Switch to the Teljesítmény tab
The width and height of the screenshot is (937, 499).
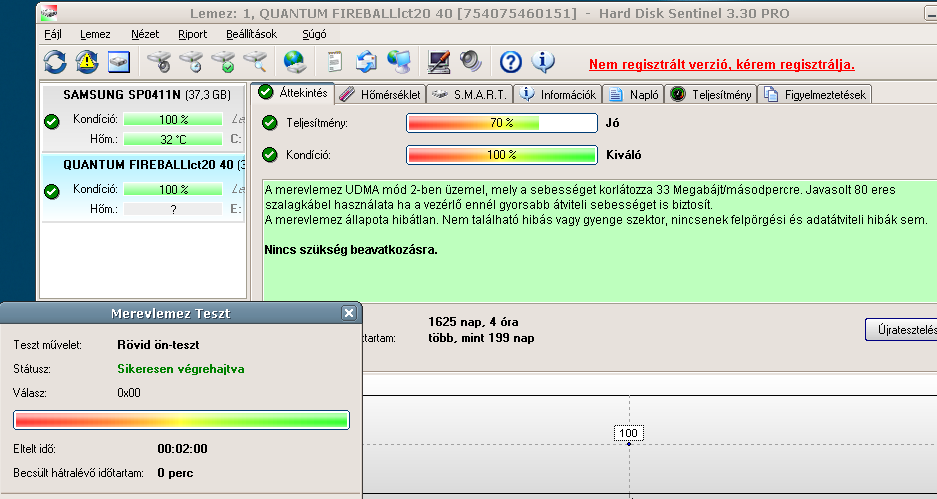click(711, 94)
